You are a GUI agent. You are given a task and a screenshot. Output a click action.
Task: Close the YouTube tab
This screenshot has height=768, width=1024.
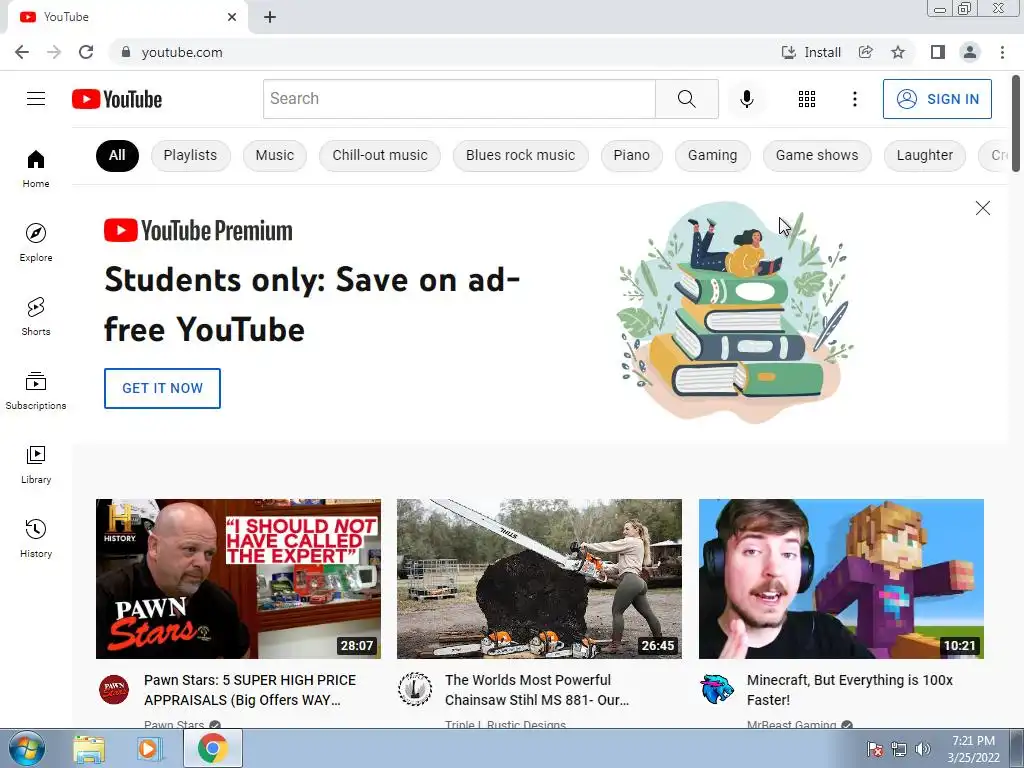click(x=232, y=17)
